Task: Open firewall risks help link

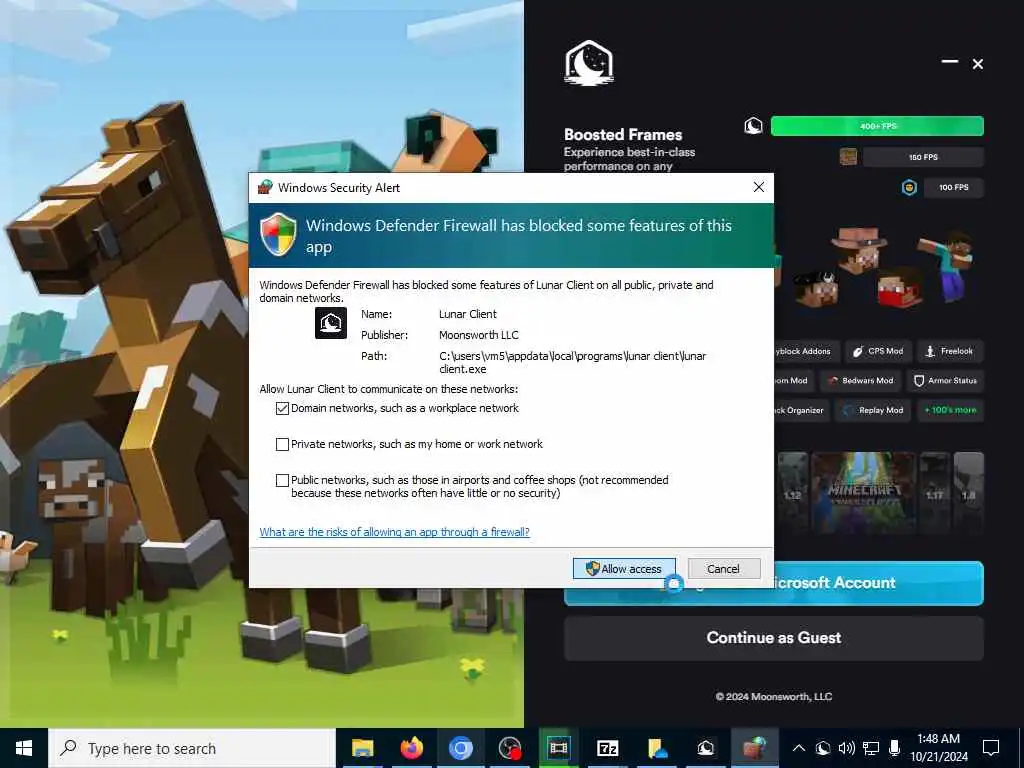Action: coord(394,532)
